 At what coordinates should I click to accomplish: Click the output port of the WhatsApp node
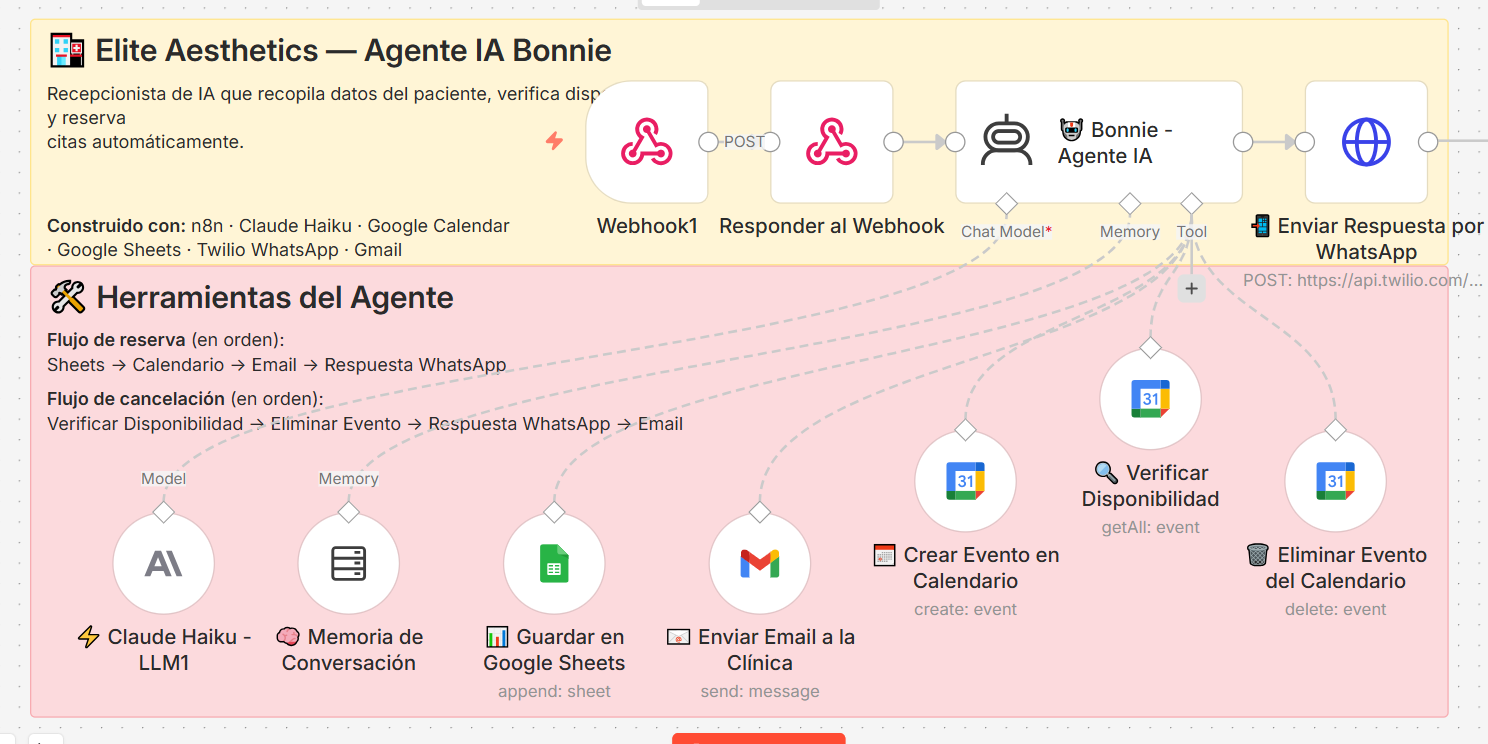coord(1428,142)
